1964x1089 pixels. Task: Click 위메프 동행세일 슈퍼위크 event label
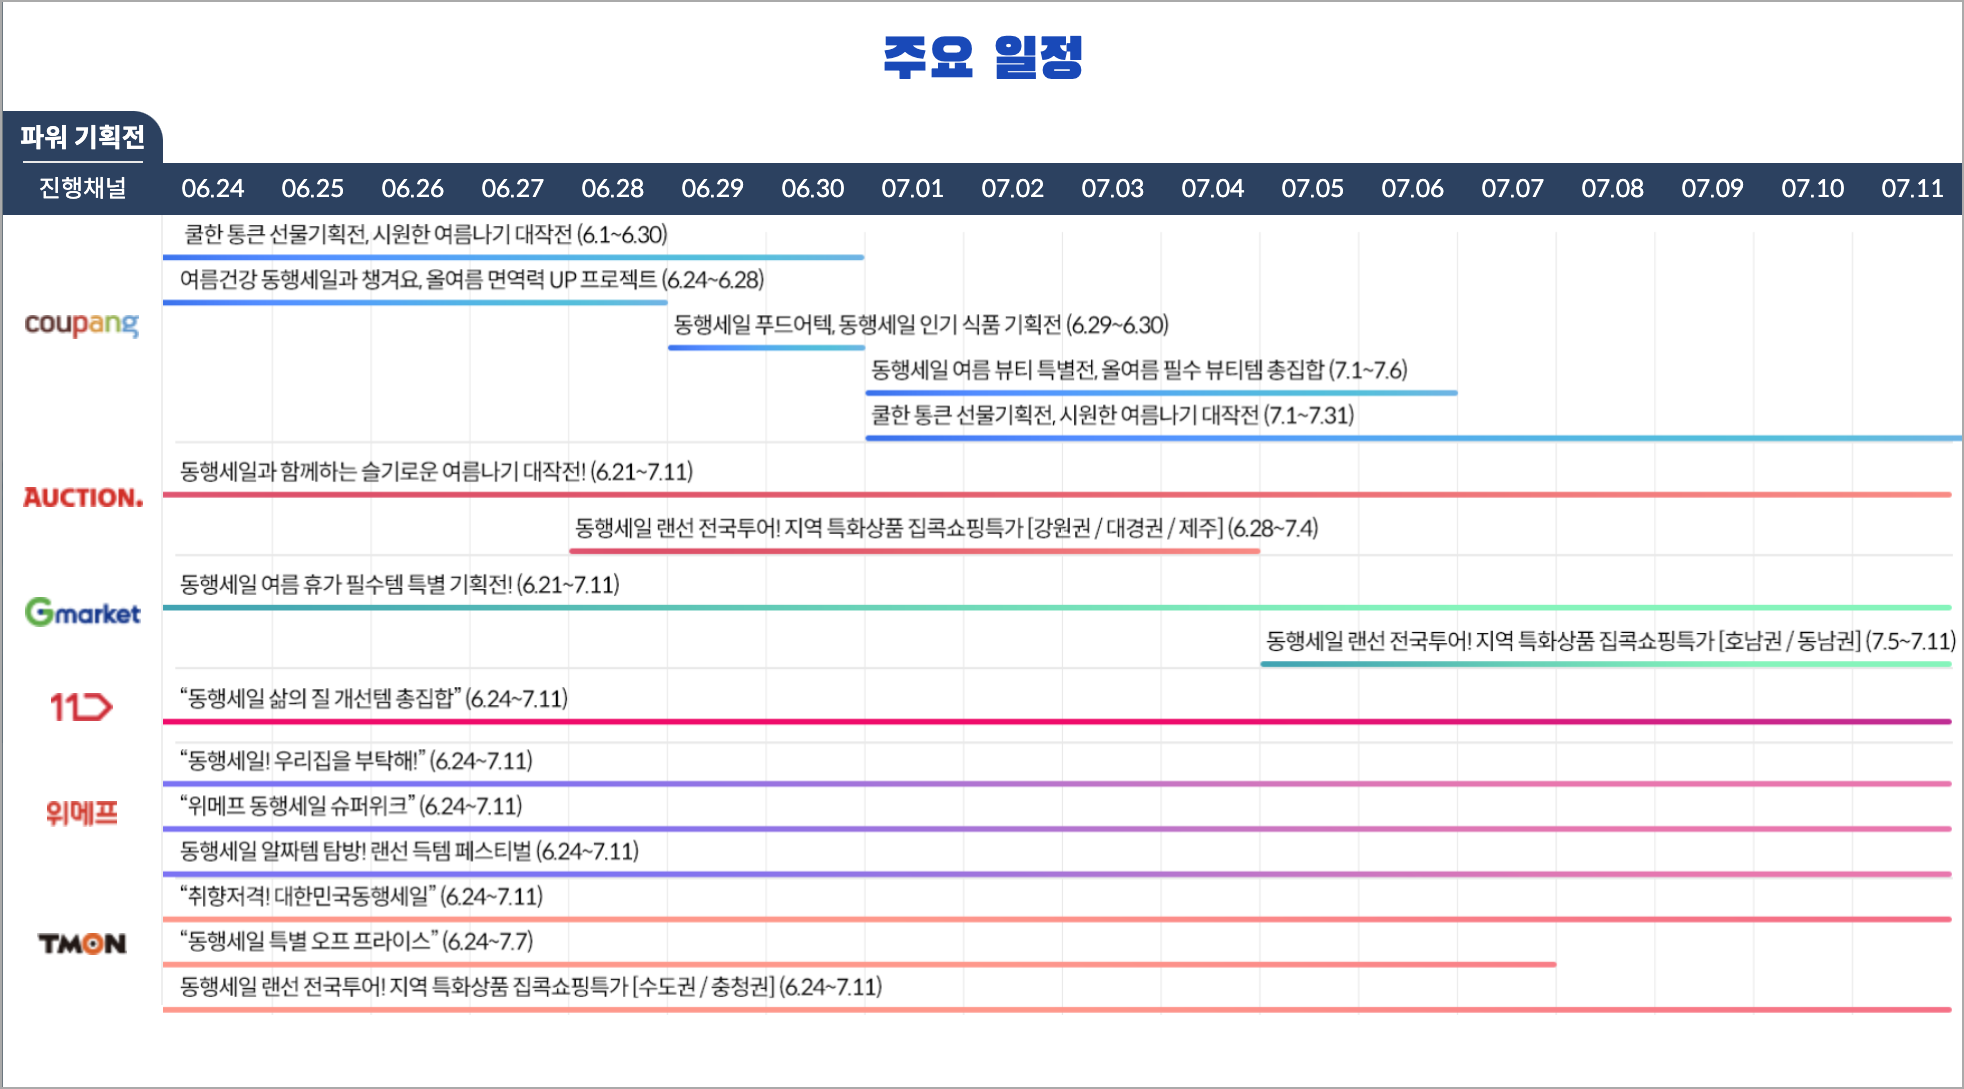(351, 806)
